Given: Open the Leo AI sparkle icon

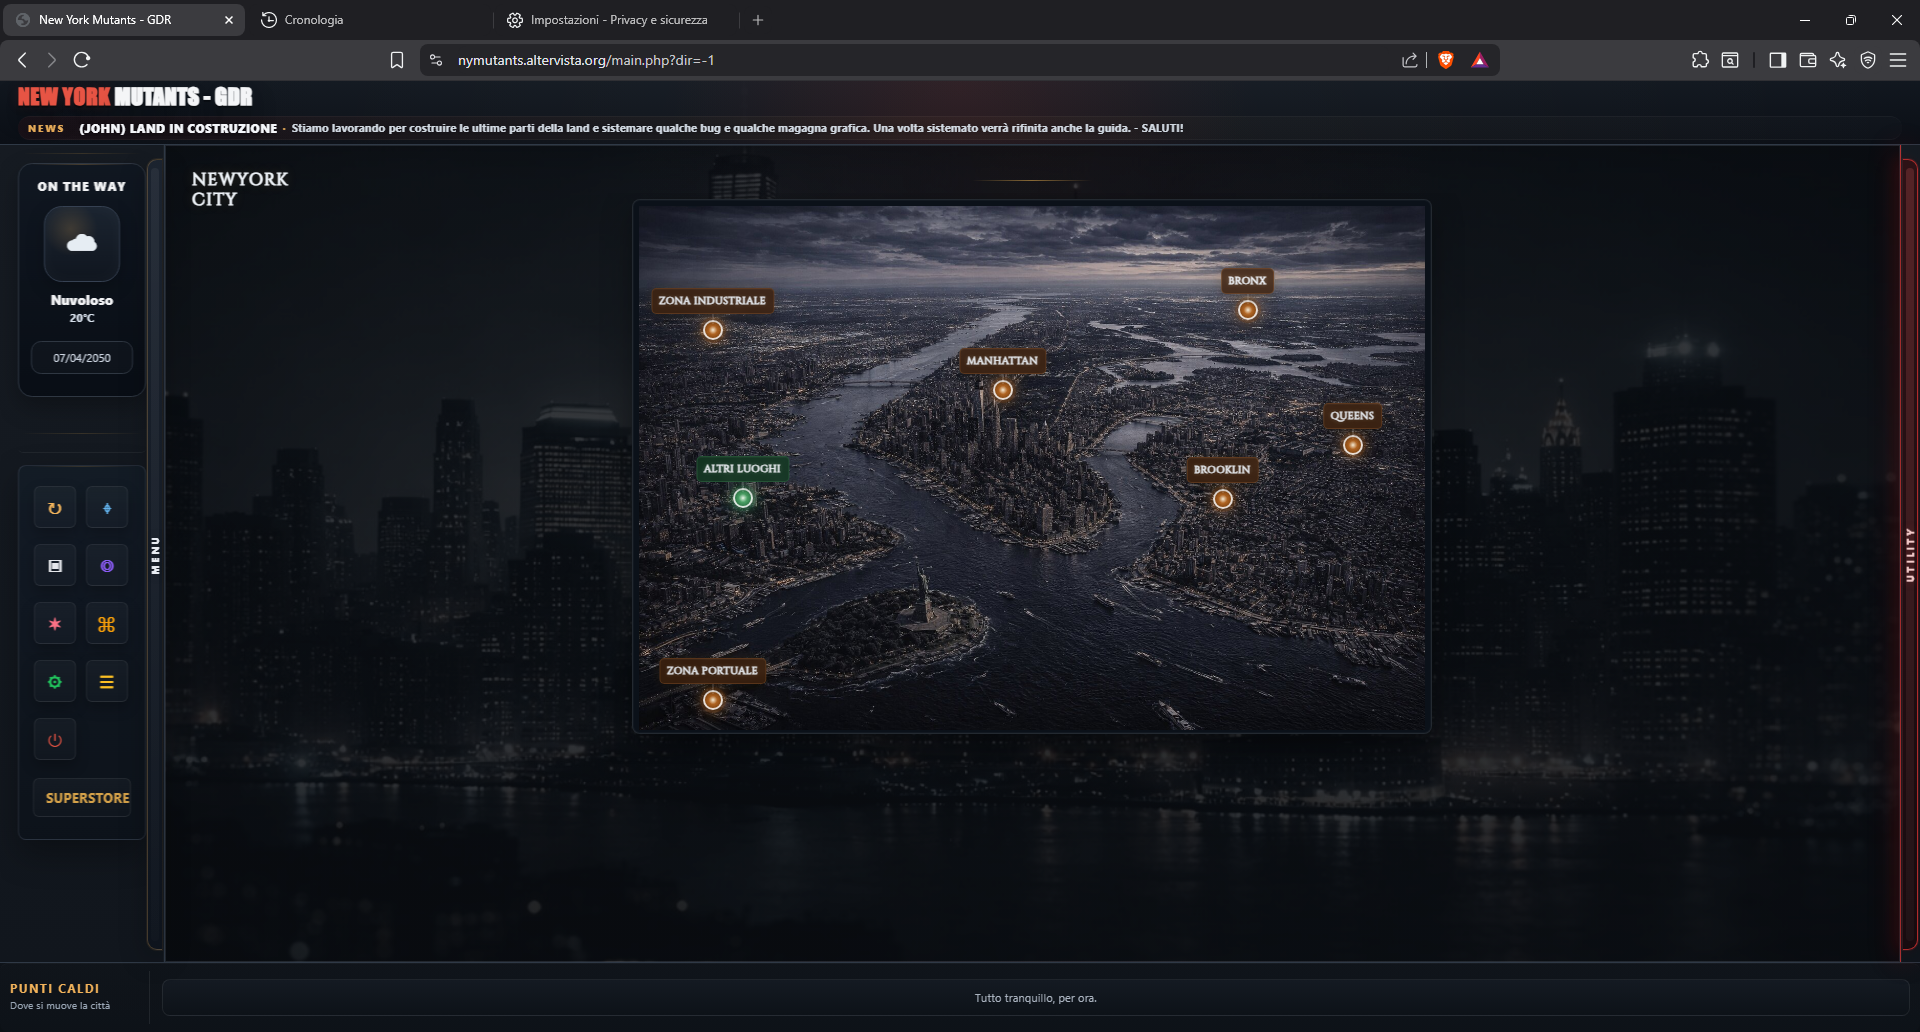Looking at the screenshot, I should point(1838,60).
